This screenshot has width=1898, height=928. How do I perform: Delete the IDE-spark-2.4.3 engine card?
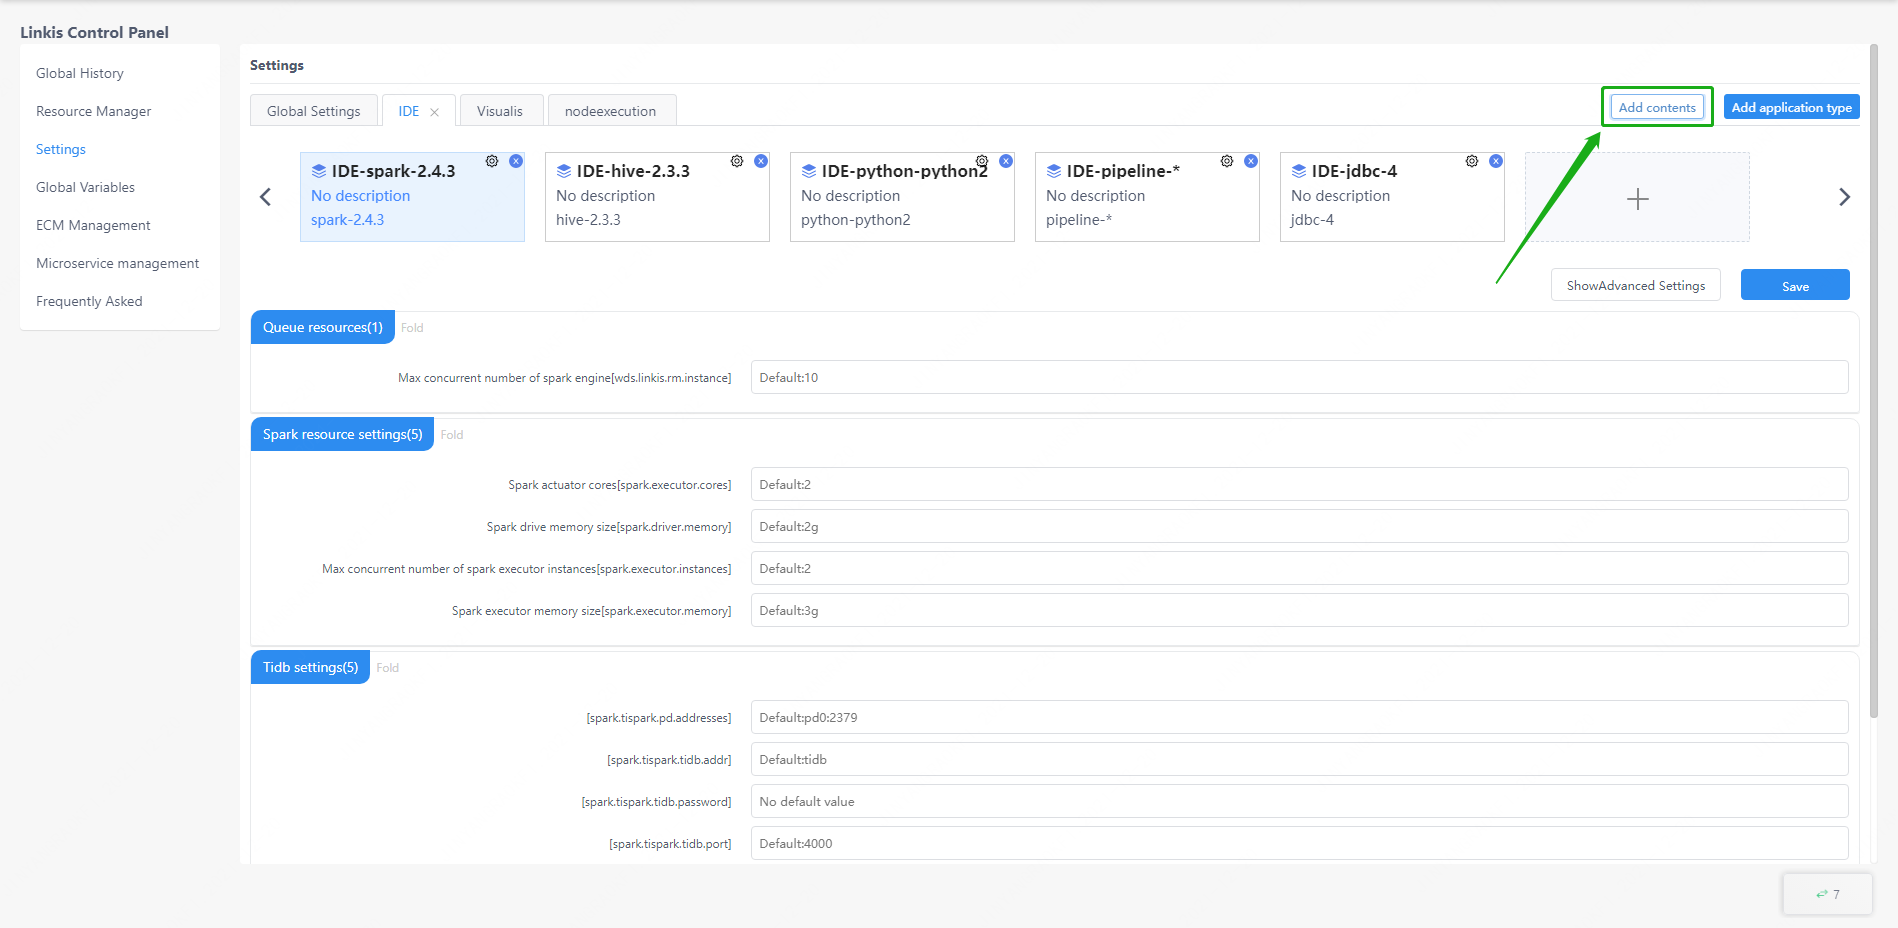516,161
